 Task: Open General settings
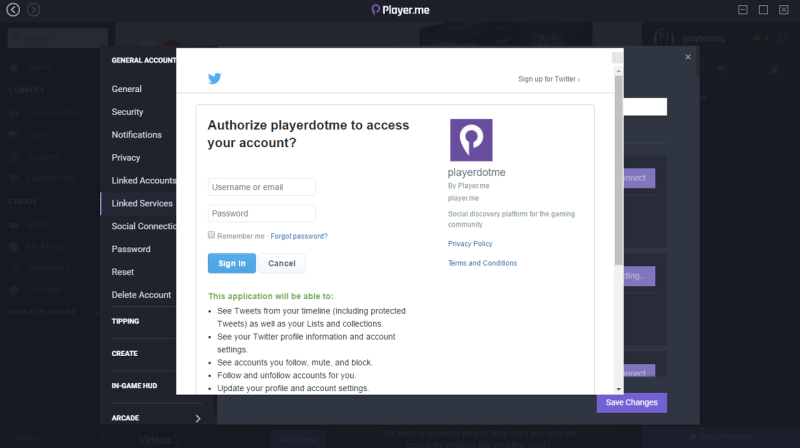coord(127,89)
